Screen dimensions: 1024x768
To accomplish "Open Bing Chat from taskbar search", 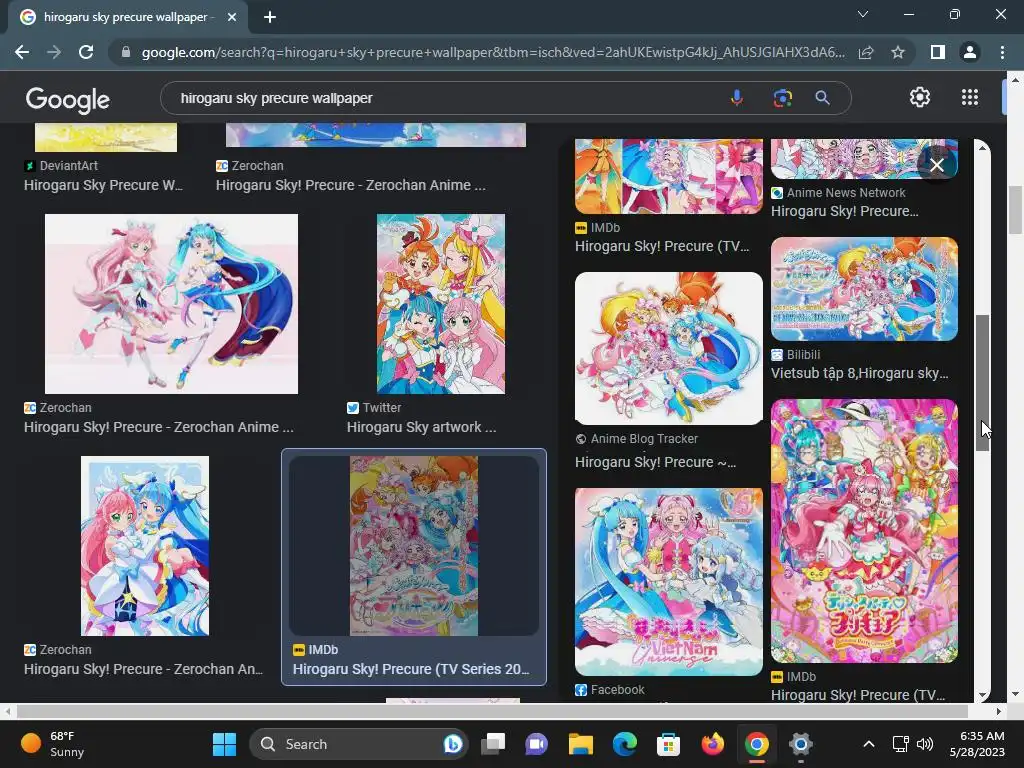I will click(453, 744).
